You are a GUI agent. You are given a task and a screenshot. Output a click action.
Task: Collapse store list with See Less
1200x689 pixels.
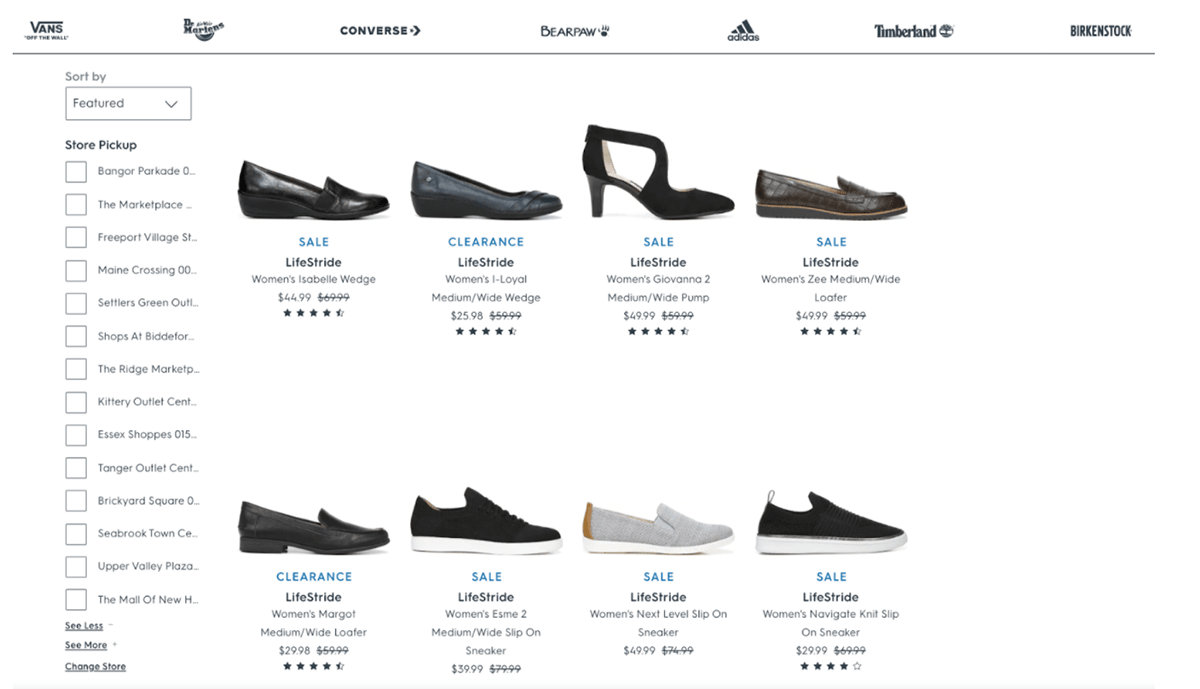(84, 626)
